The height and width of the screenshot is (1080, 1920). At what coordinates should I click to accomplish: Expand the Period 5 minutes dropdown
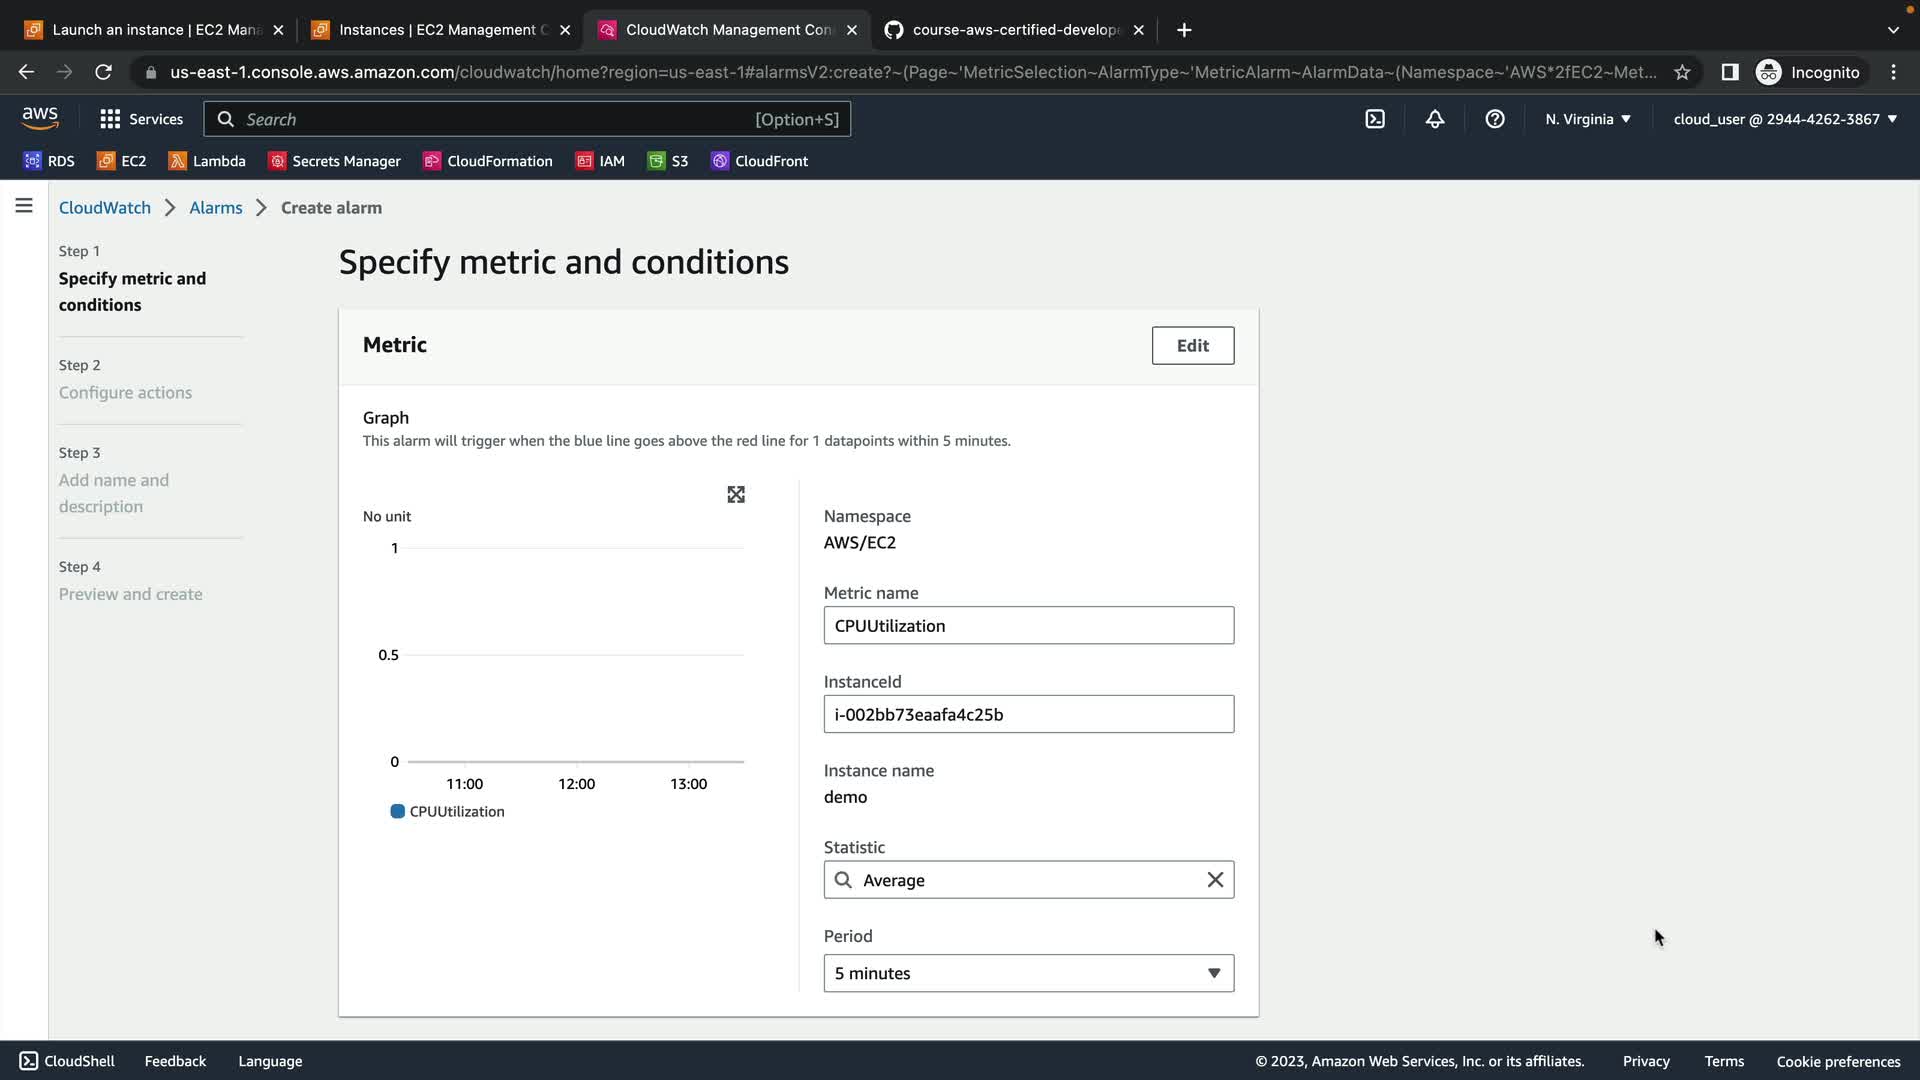point(1028,973)
